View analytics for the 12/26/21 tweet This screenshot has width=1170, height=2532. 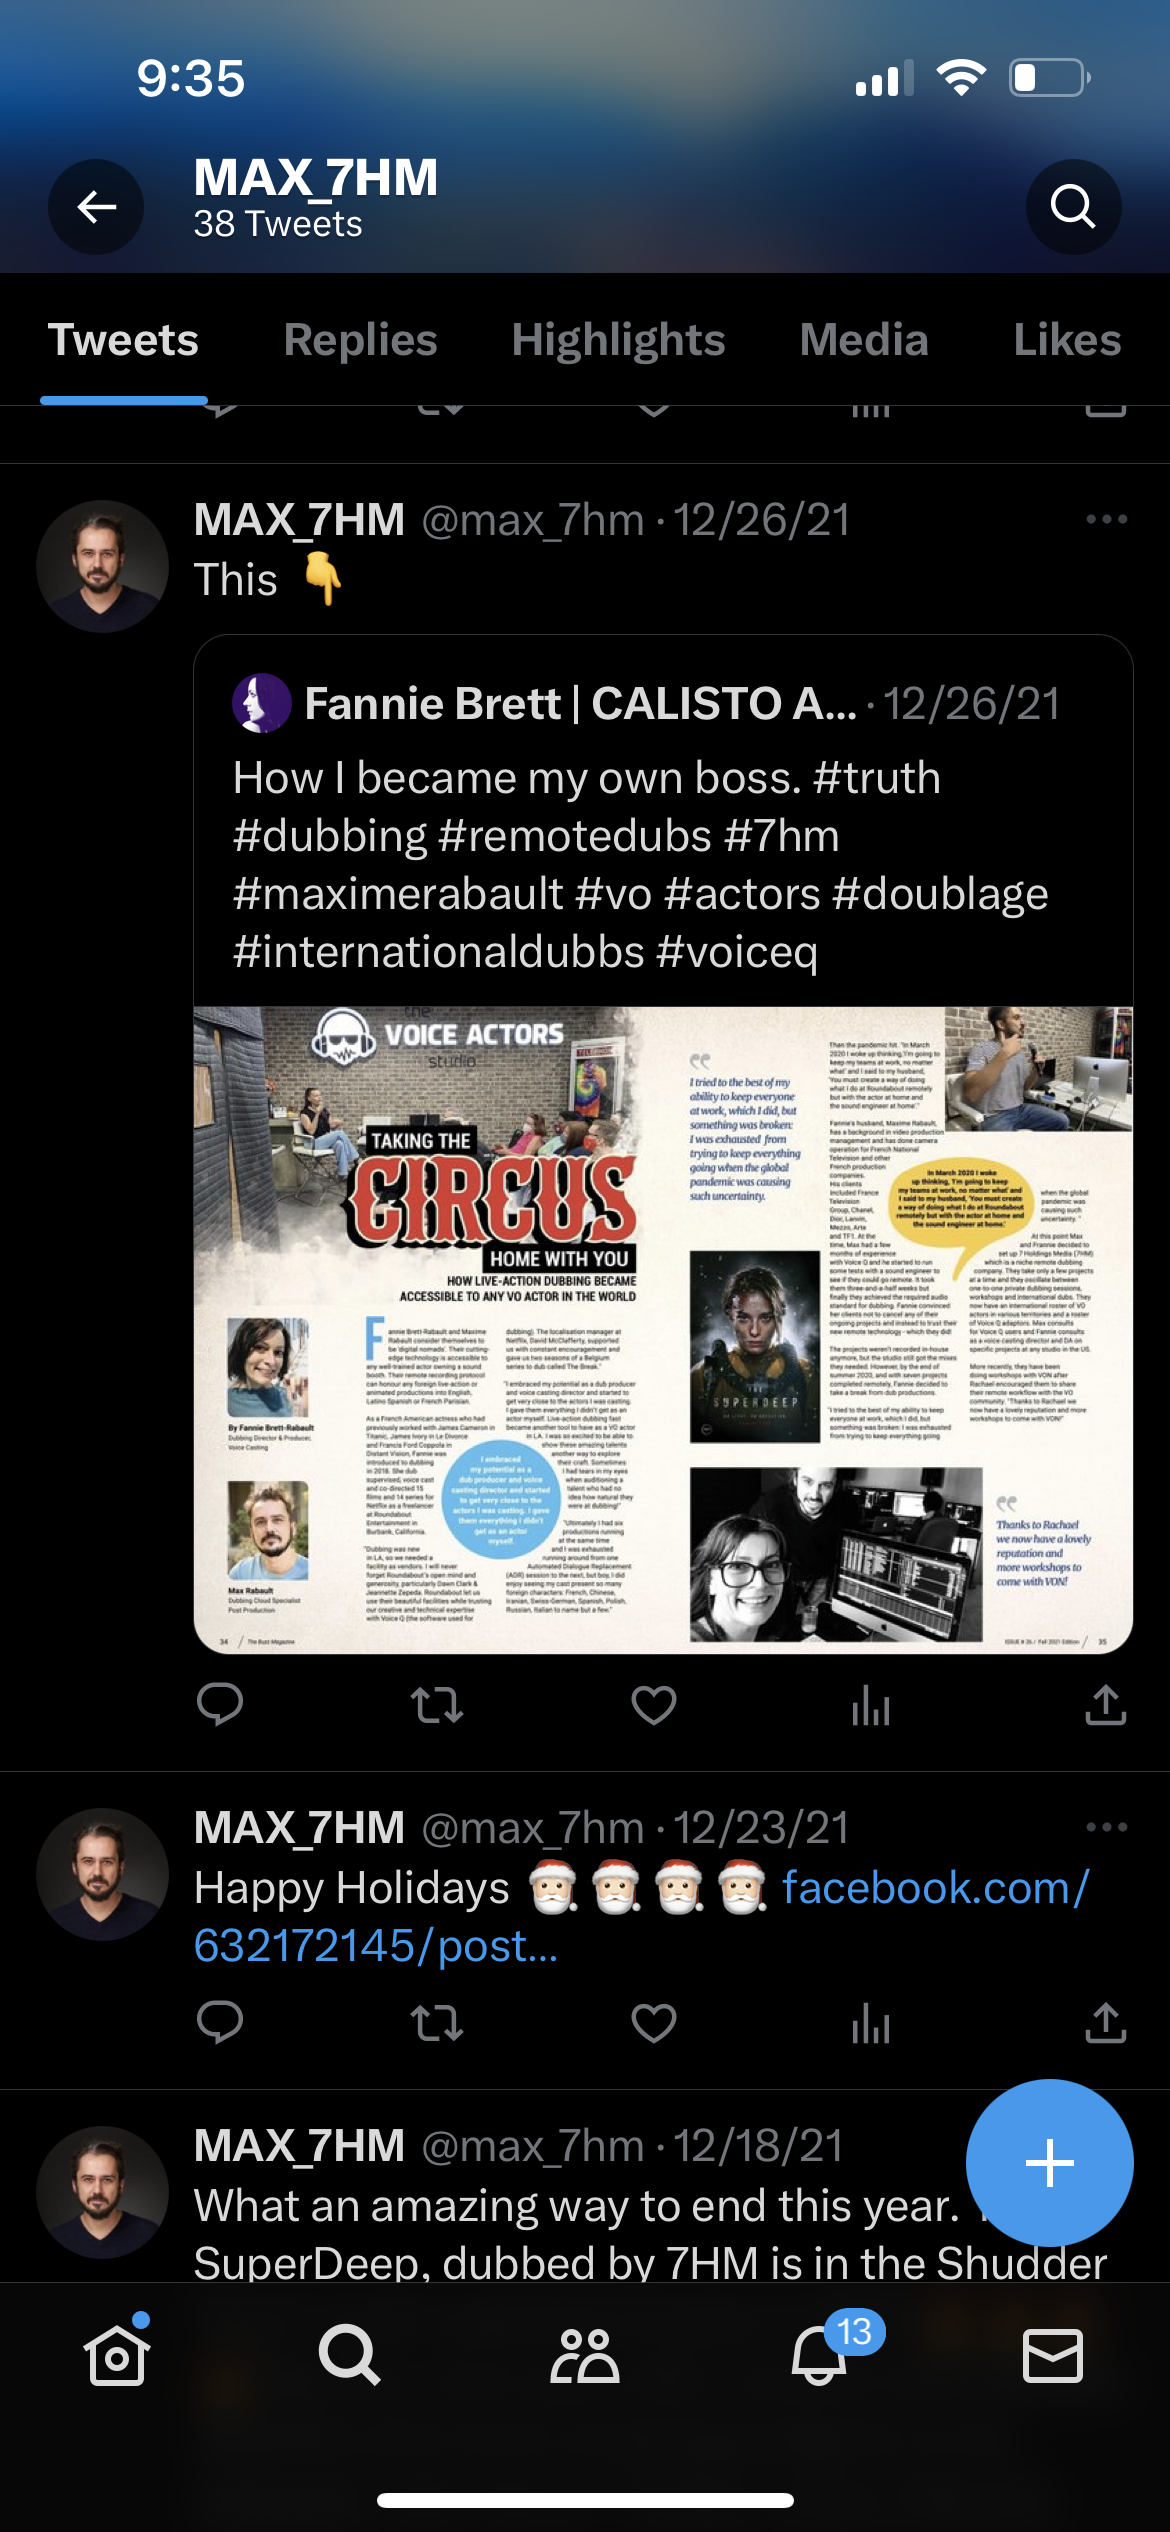(x=871, y=1705)
